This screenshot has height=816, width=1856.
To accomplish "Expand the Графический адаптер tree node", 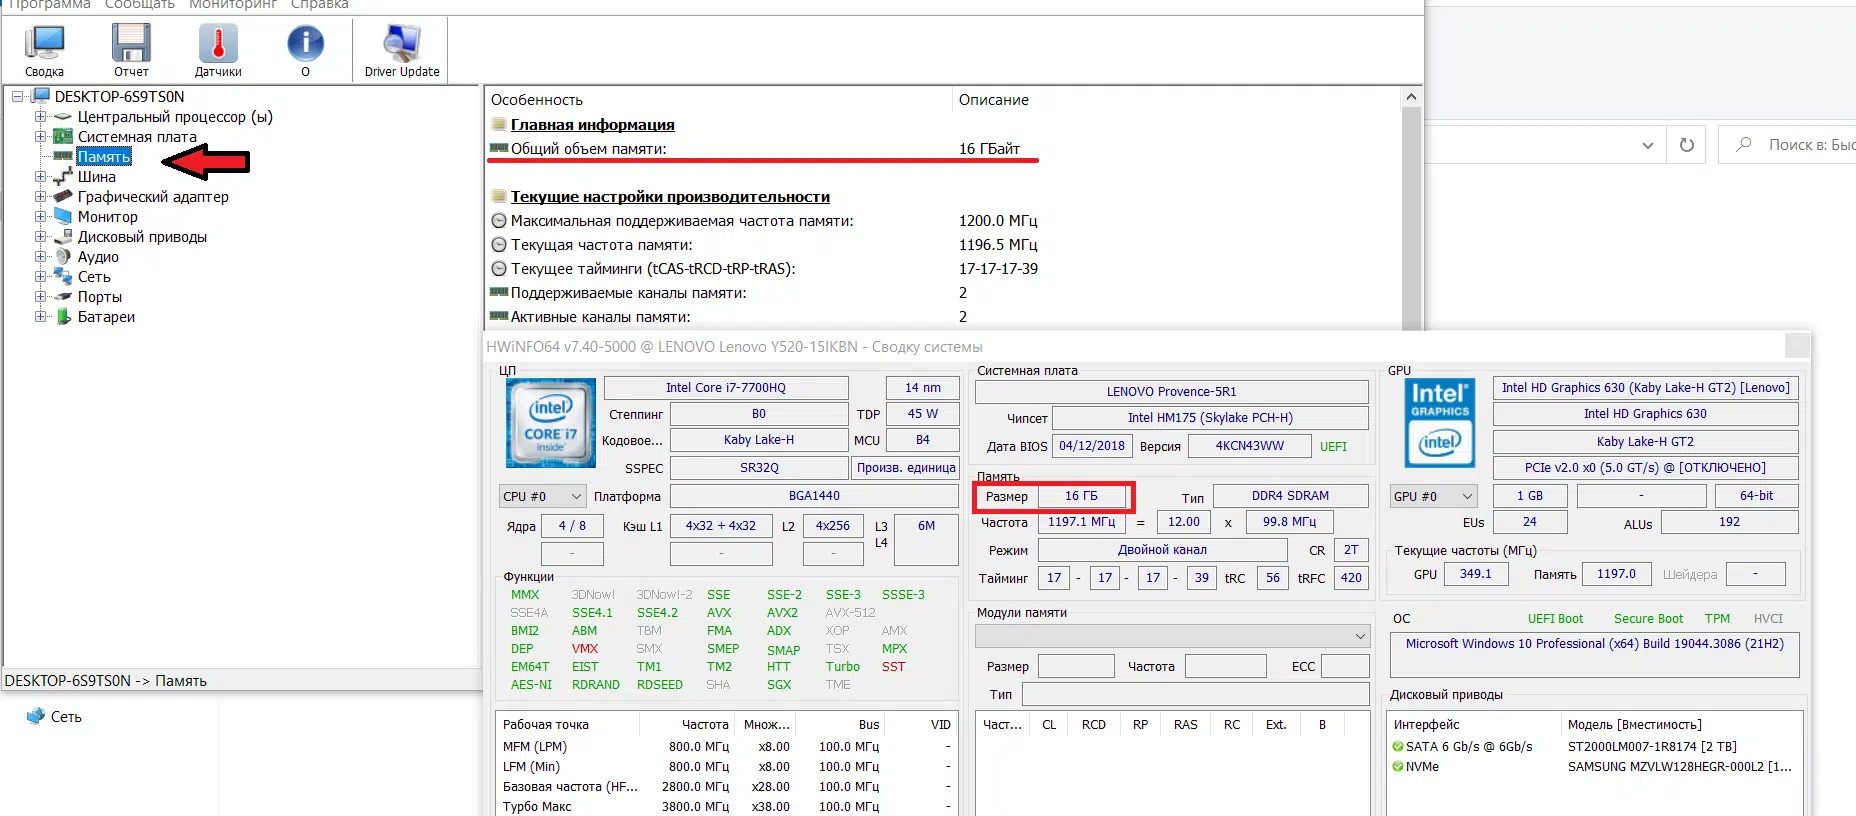I will (41, 197).
